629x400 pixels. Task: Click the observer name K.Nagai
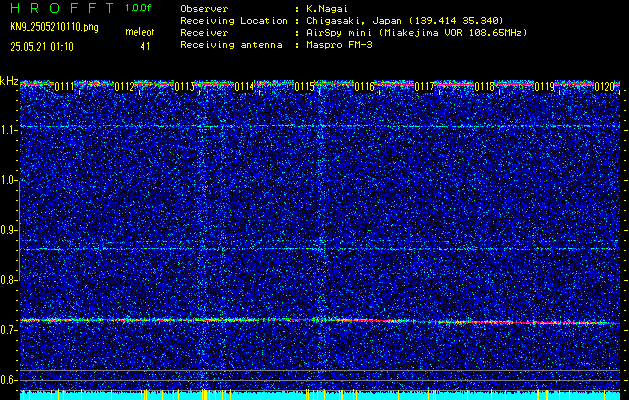327,8
